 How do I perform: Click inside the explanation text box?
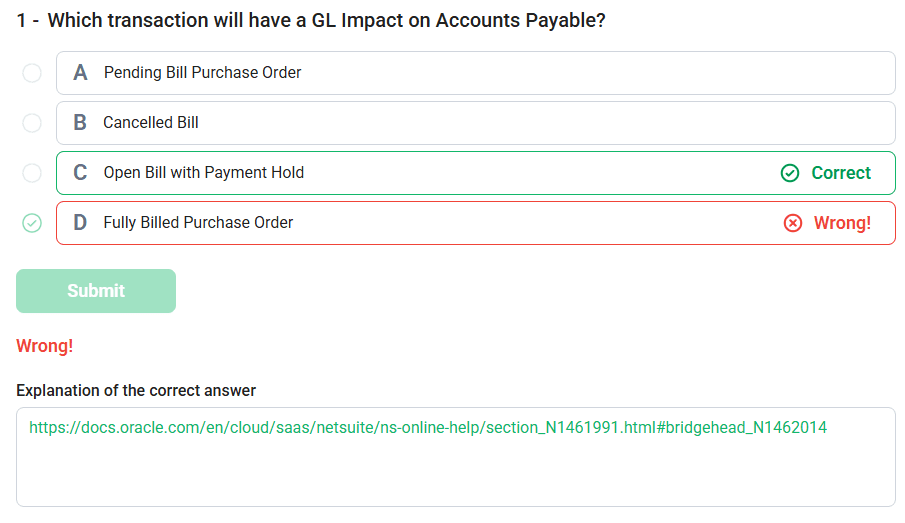455,457
